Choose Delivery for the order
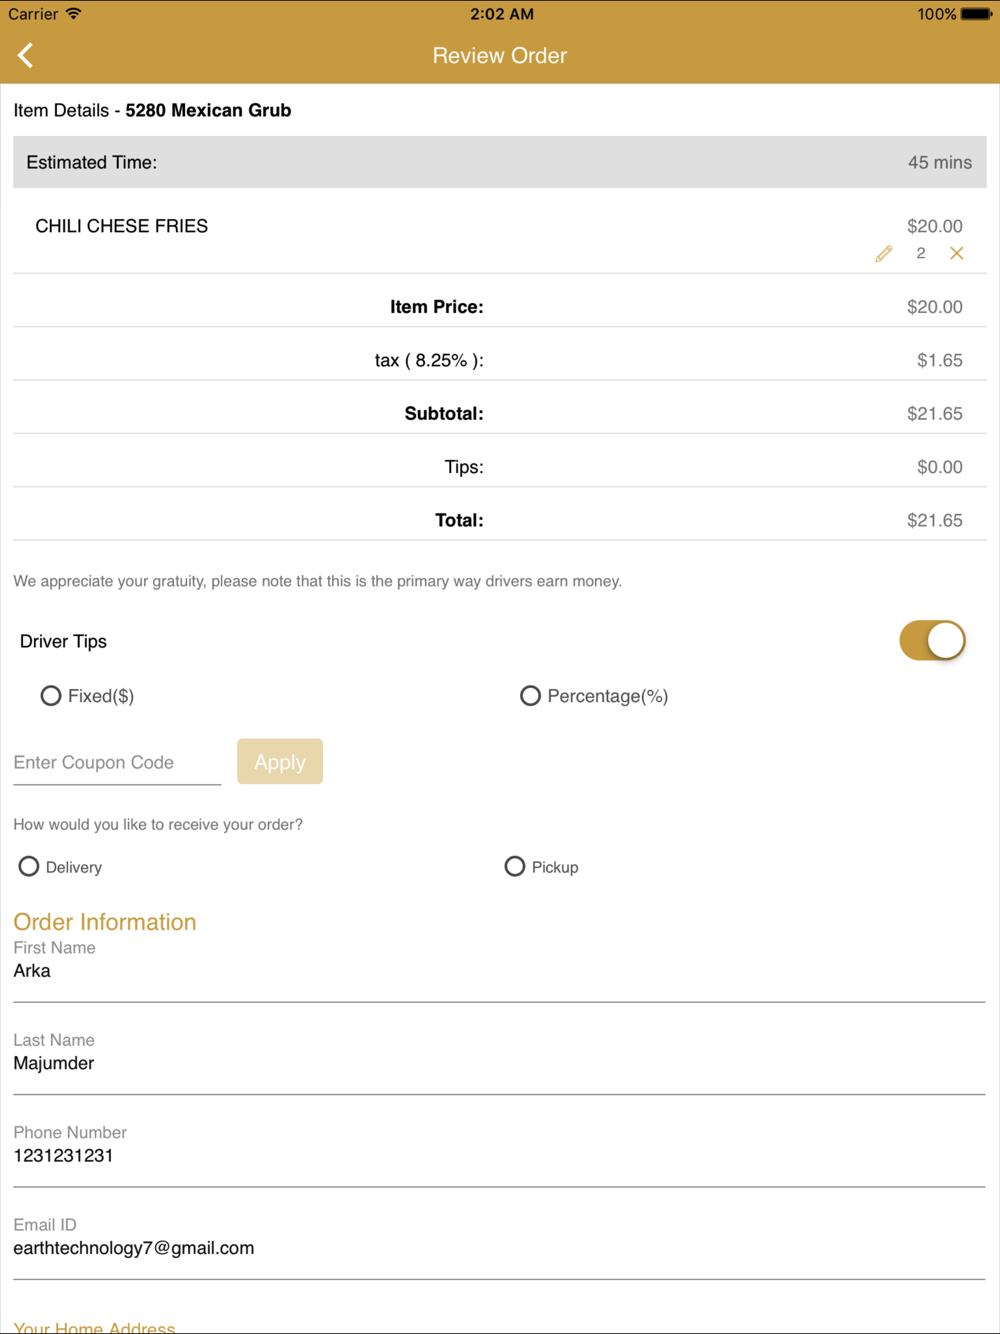The width and height of the screenshot is (1000, 1334). click(x=29, y=867)
